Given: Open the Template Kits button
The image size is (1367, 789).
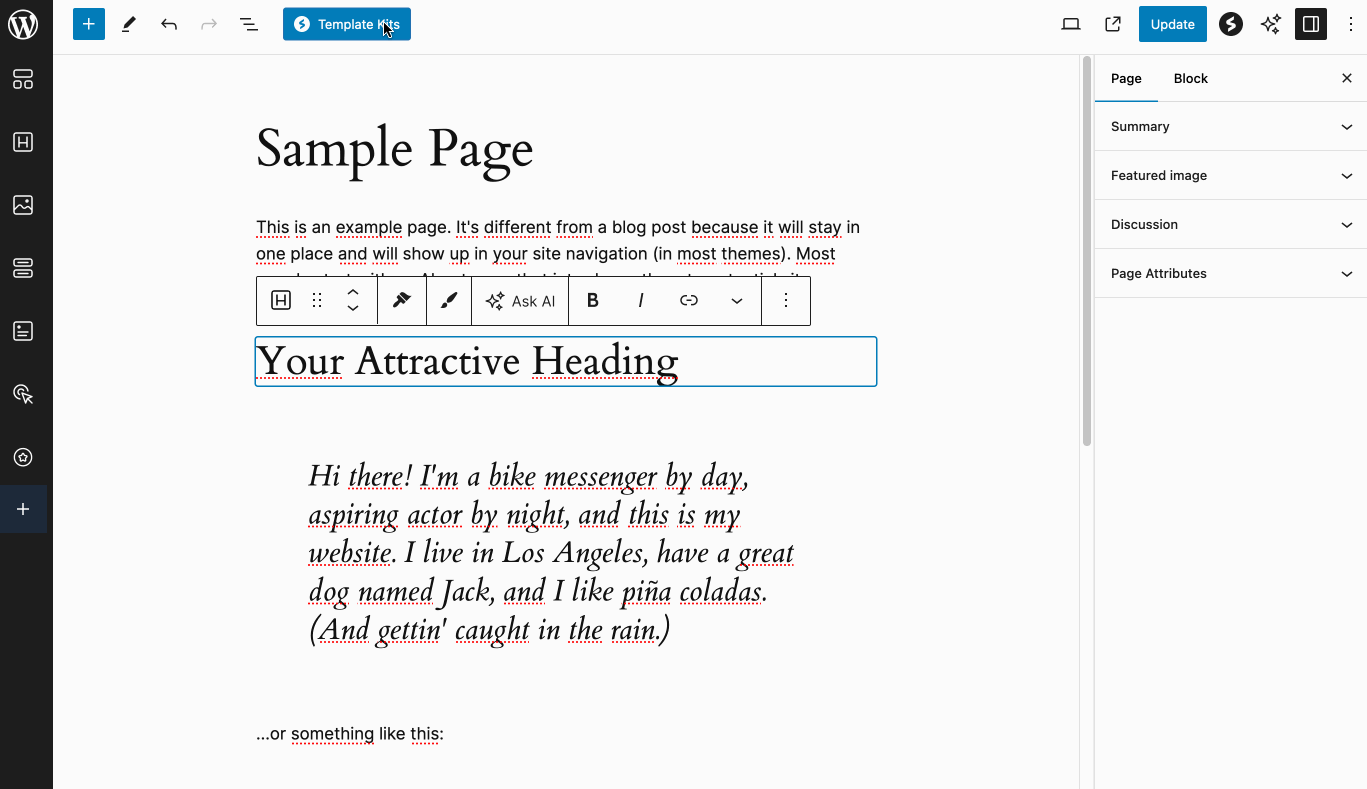Looking at the screenshot, I should pos(346,25).
